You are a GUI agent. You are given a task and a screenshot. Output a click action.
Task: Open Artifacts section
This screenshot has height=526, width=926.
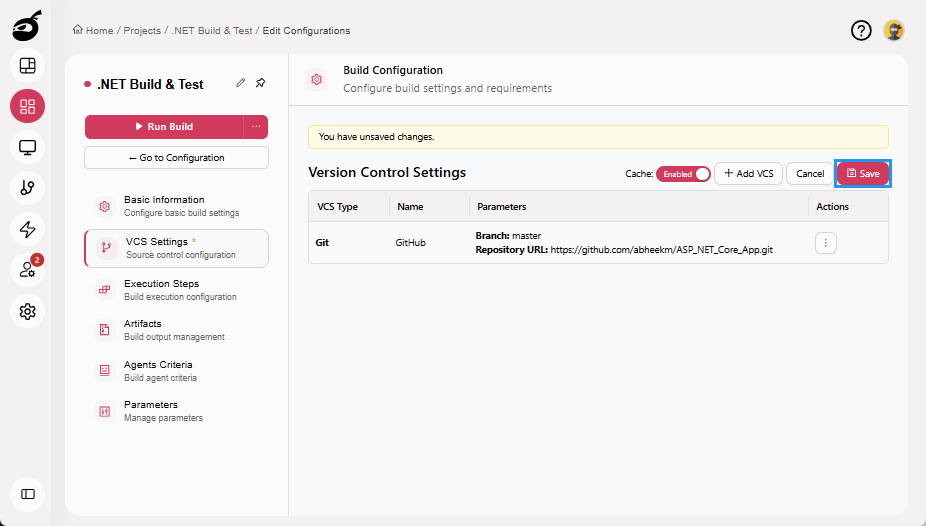[x=176, y=330]
